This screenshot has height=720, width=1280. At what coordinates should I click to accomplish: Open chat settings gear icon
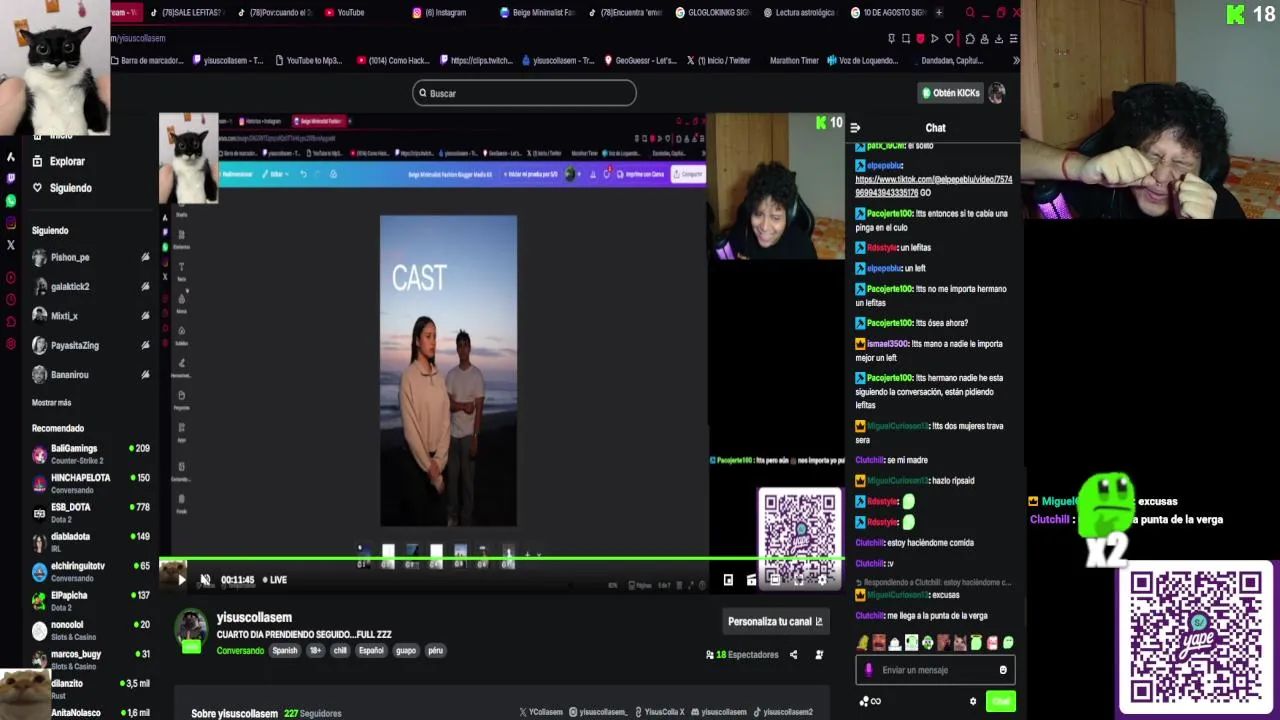pos(973,702)
